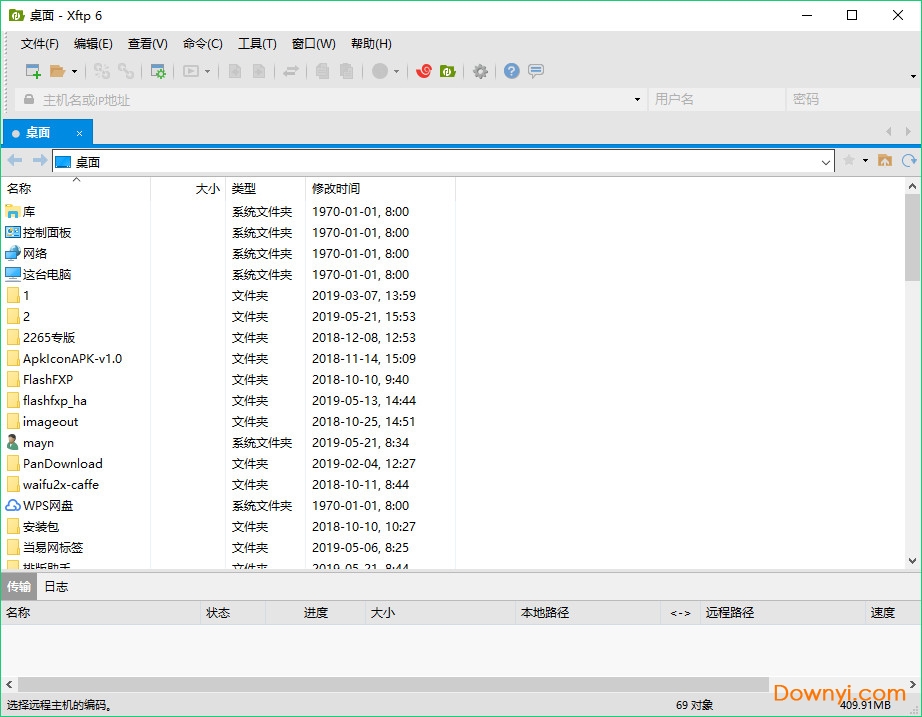Select the transfer arrows toolbar icon
The height and width of the screenshot is (717, 922).
(x=290, y=71)
